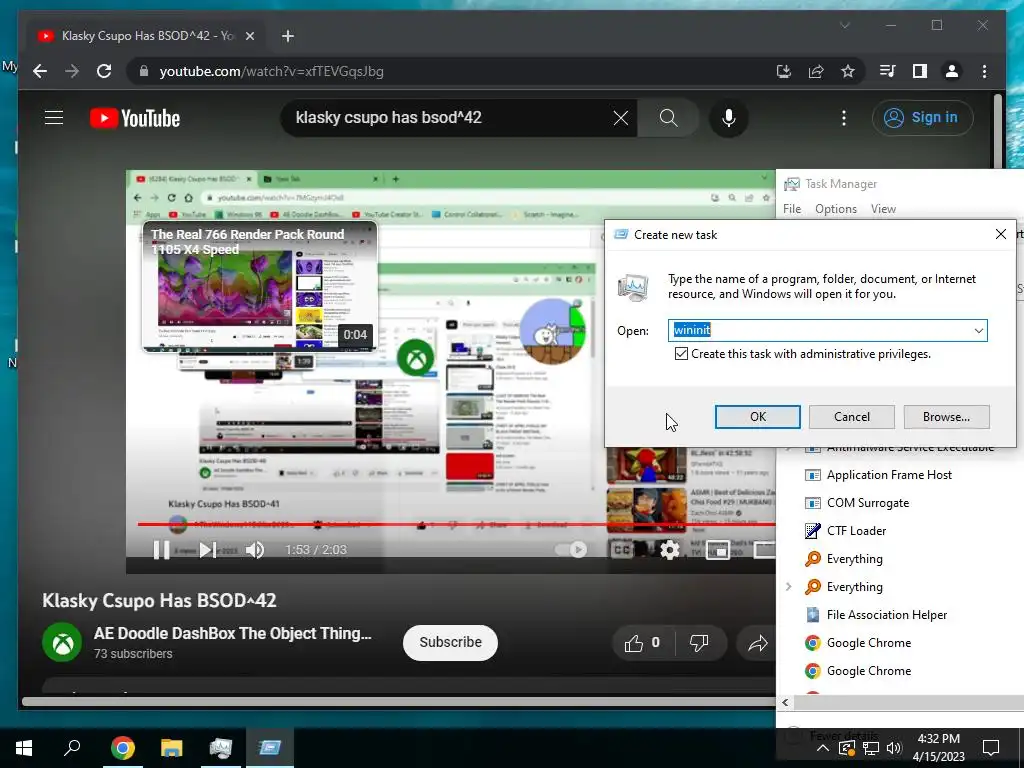Click Task Manager scroll left arrow
1024x768 pixels.
pos(785,703)
